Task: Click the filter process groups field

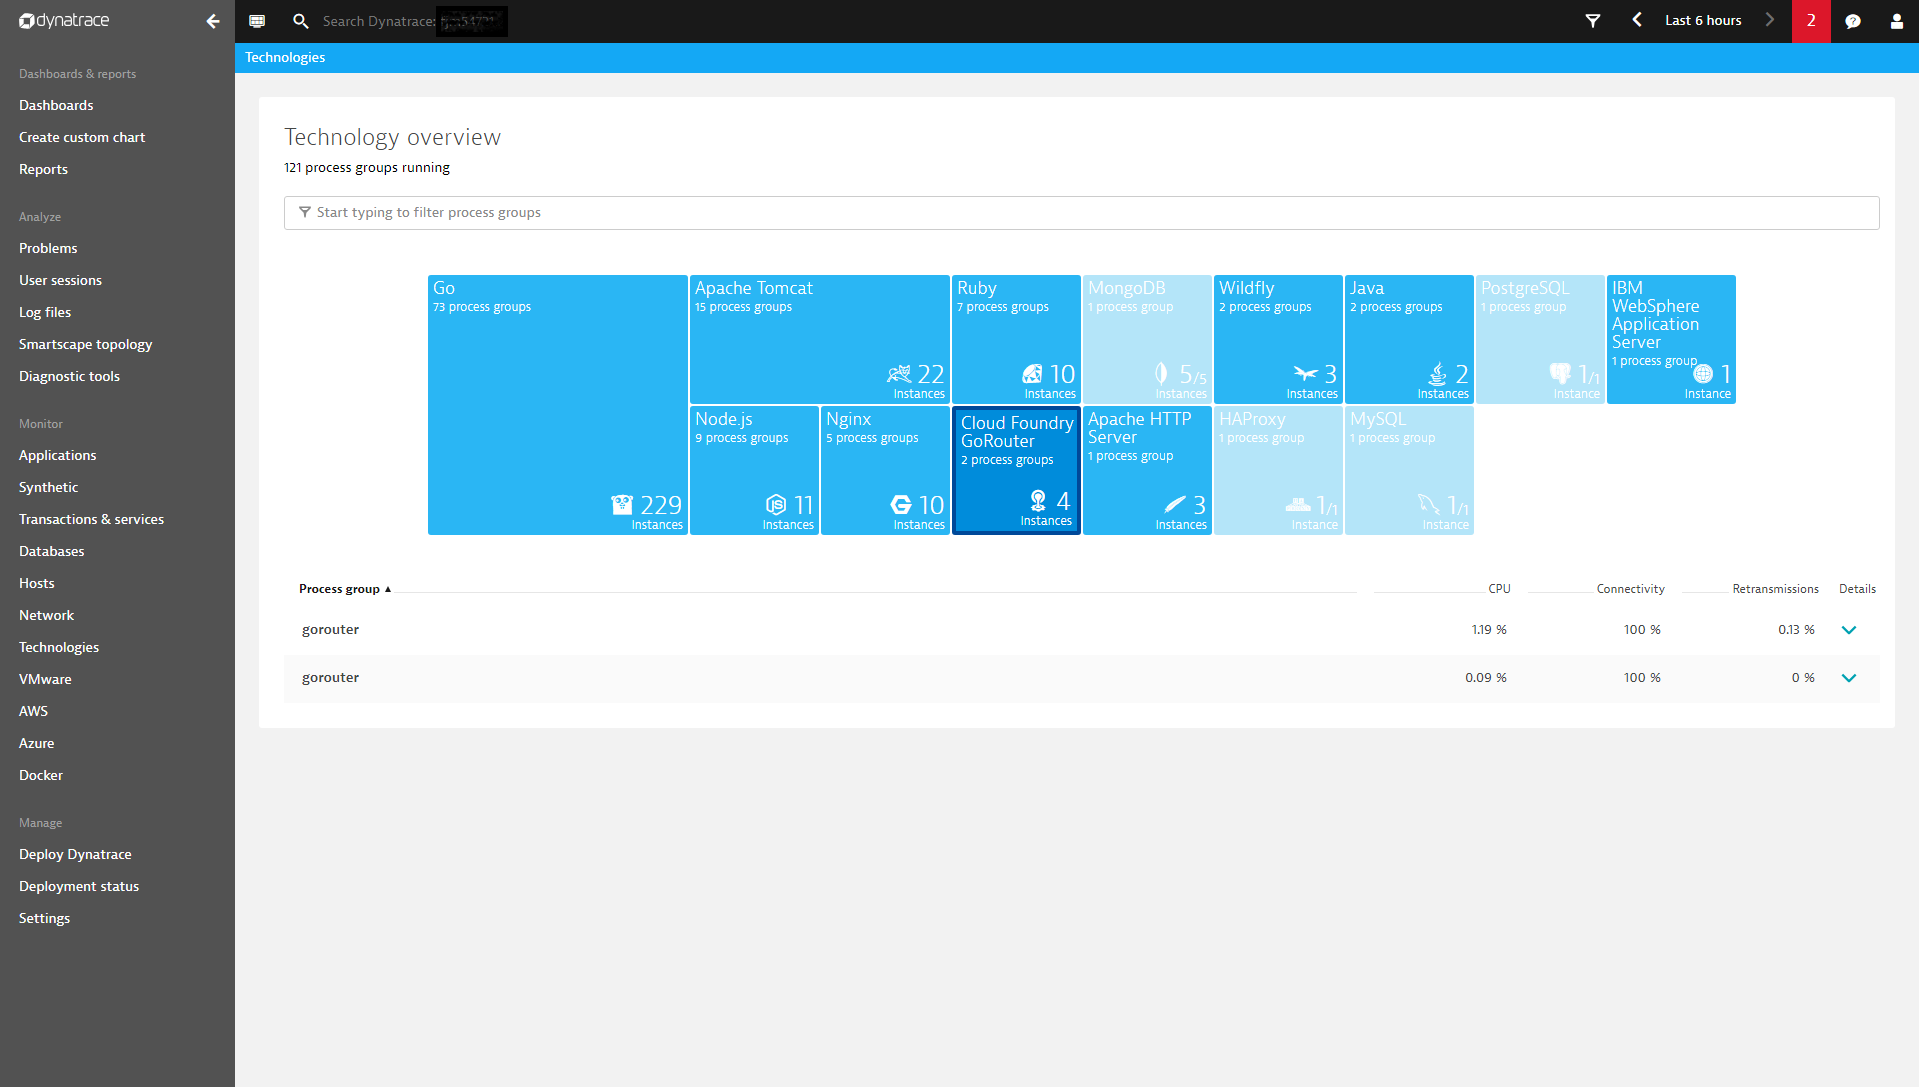Action: [x=1081, y=213]
